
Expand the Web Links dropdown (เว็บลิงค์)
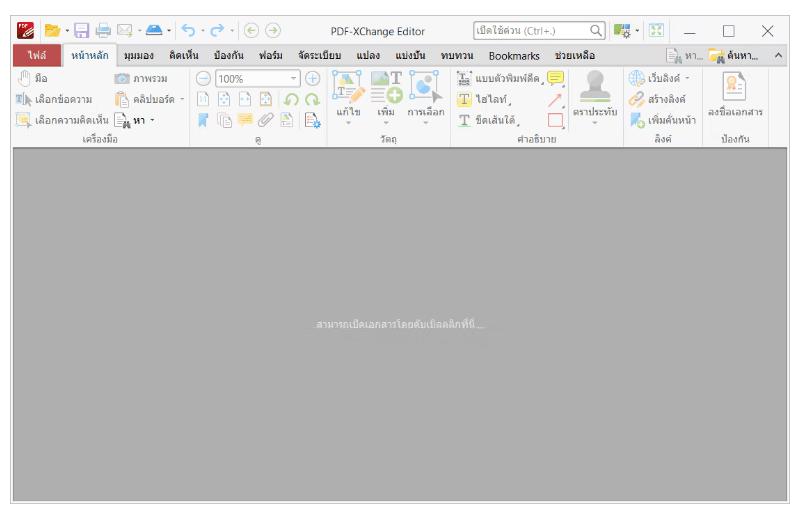tap(687, 79)
